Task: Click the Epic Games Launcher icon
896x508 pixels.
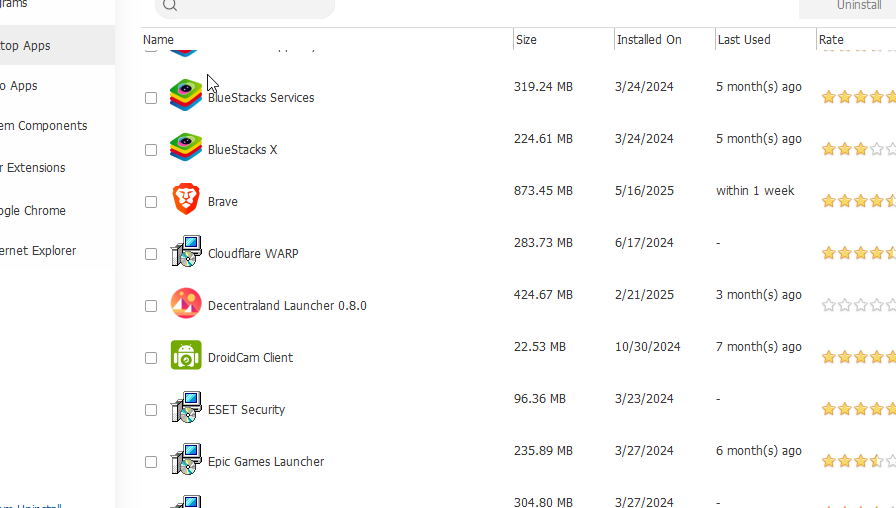Action: pos(186,459)
